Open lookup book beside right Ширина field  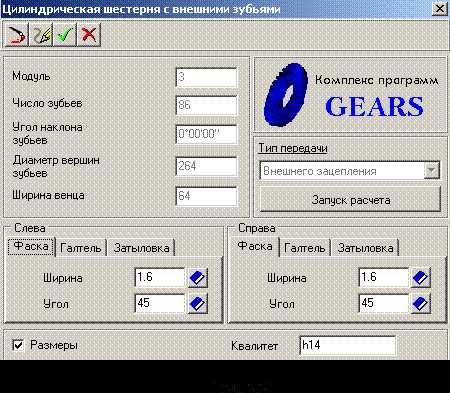pyautogui.click(x=421, y=278)
